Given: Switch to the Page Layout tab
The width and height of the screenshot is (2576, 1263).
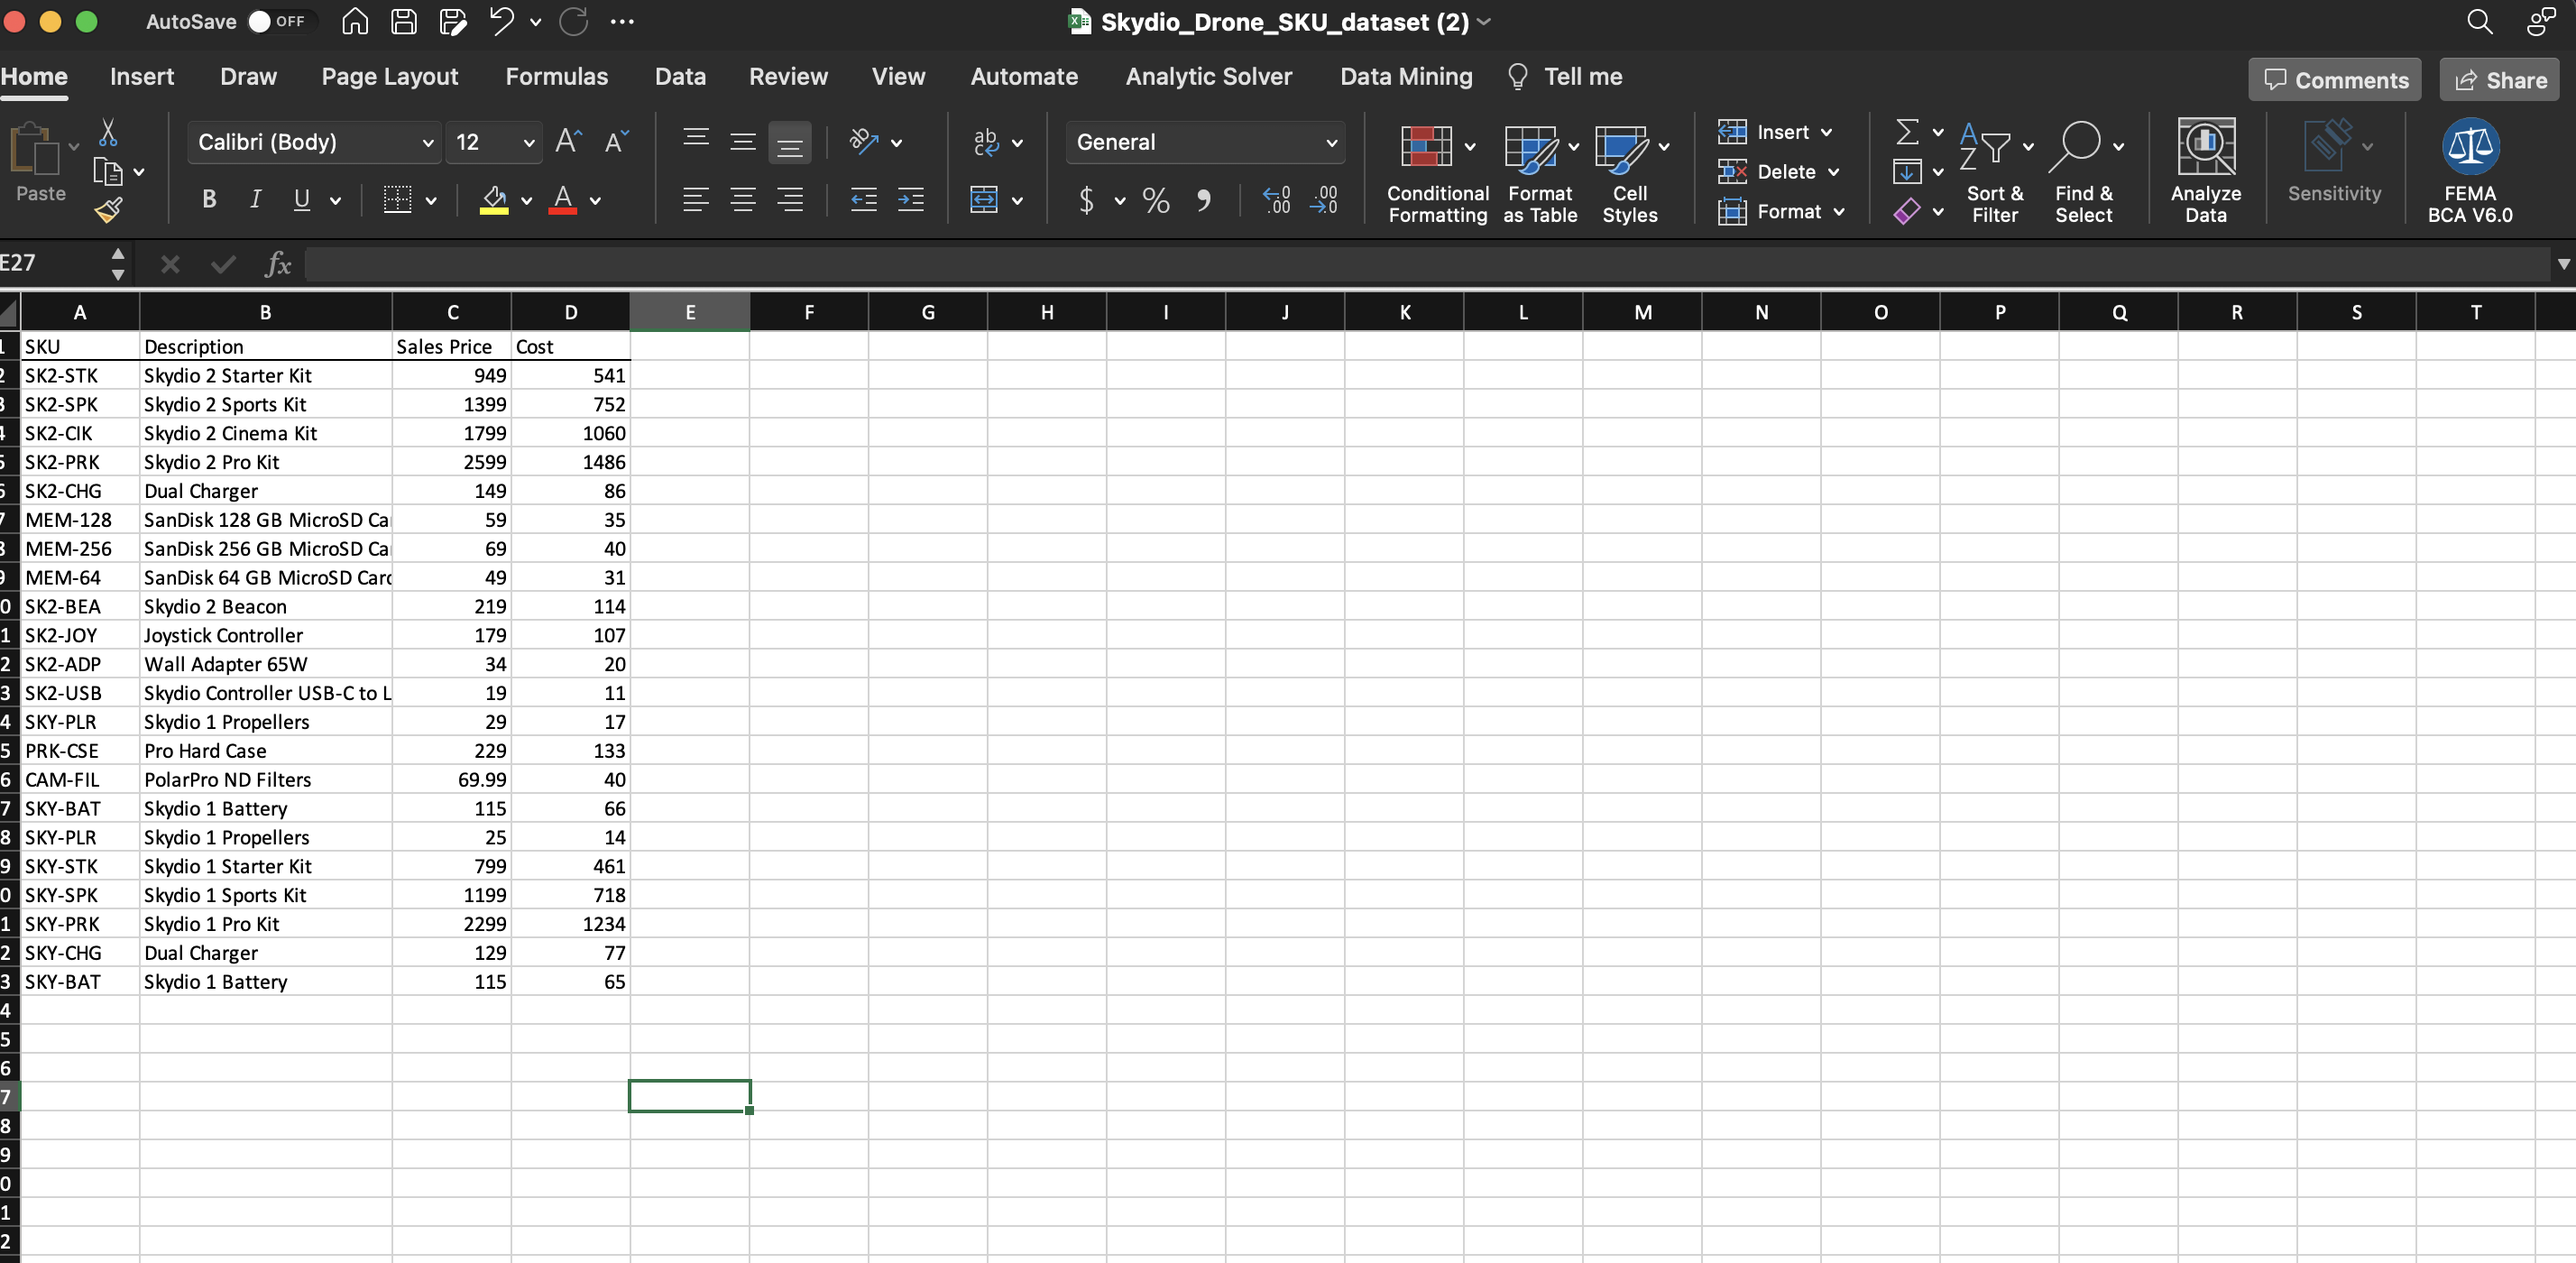Looking at the screenshot, I should [390, 77].
